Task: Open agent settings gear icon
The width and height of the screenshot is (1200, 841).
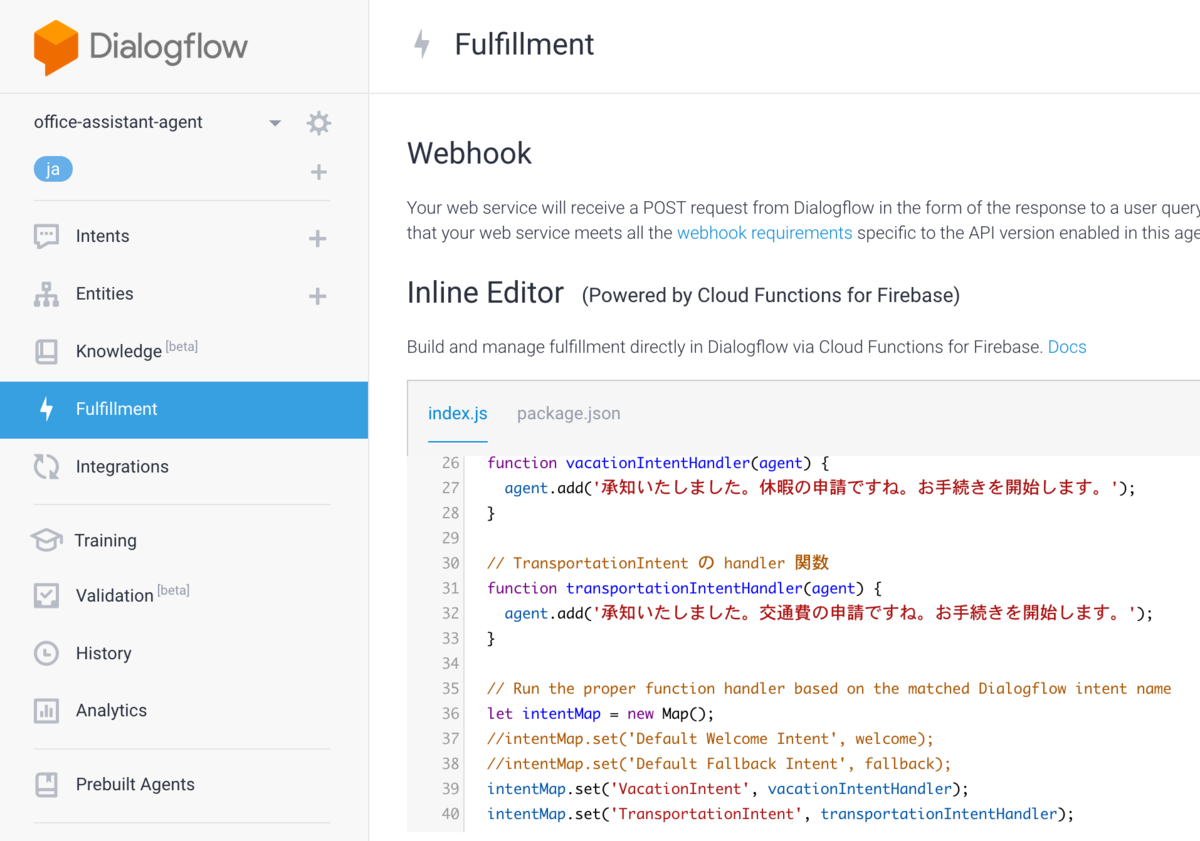Action: pos(318,123)
